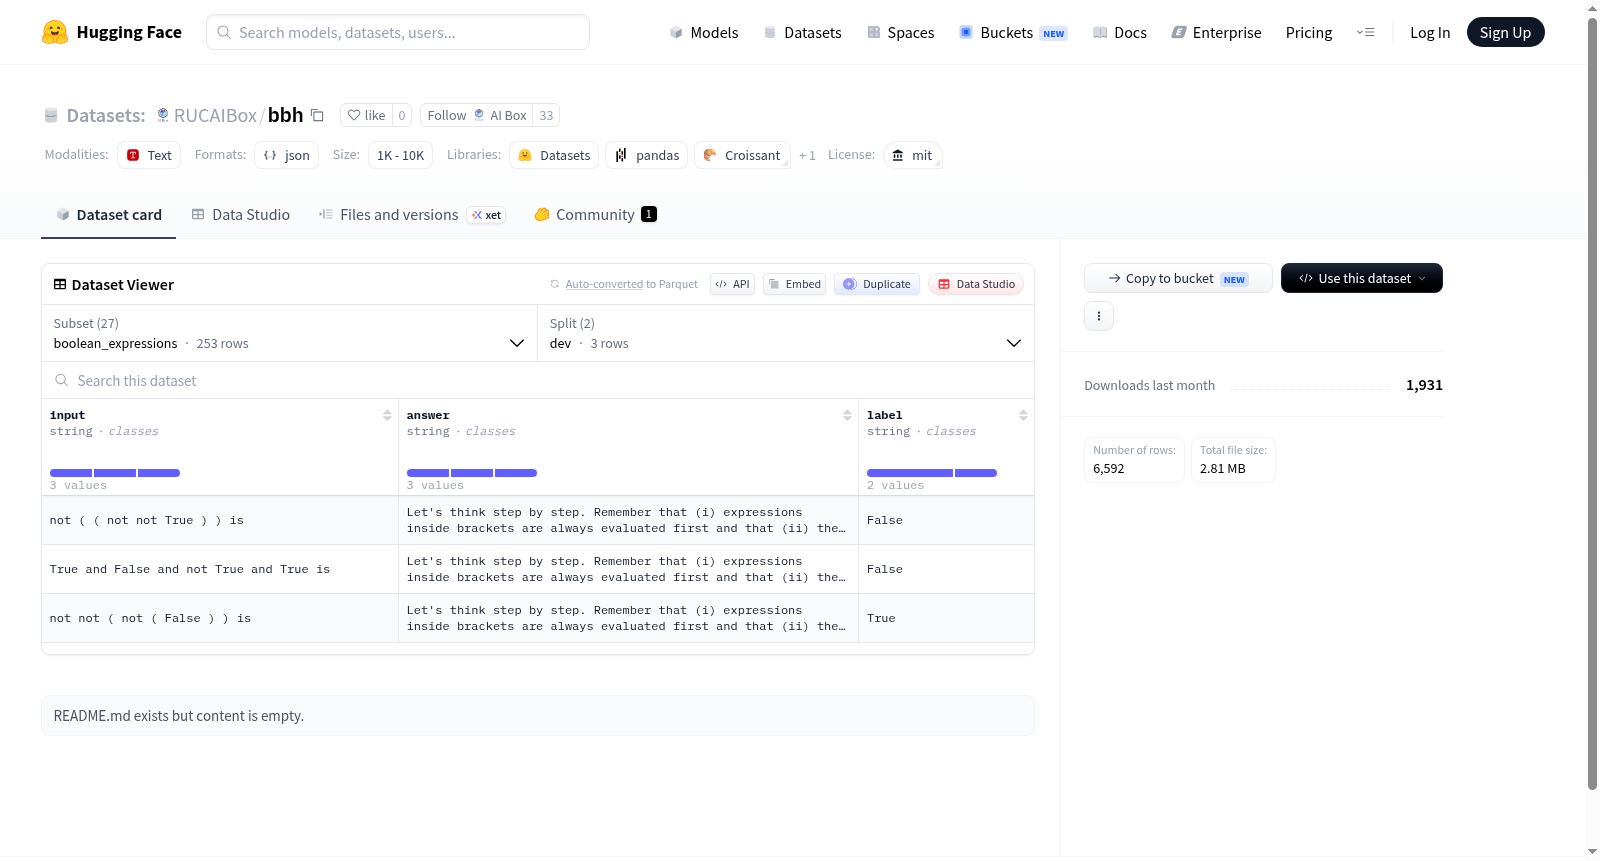Select the row 'not not ( not ( False ) ) is'
Image resolution: width=1600 pixels, height=861 pixels.
click(x=538, y=618)
